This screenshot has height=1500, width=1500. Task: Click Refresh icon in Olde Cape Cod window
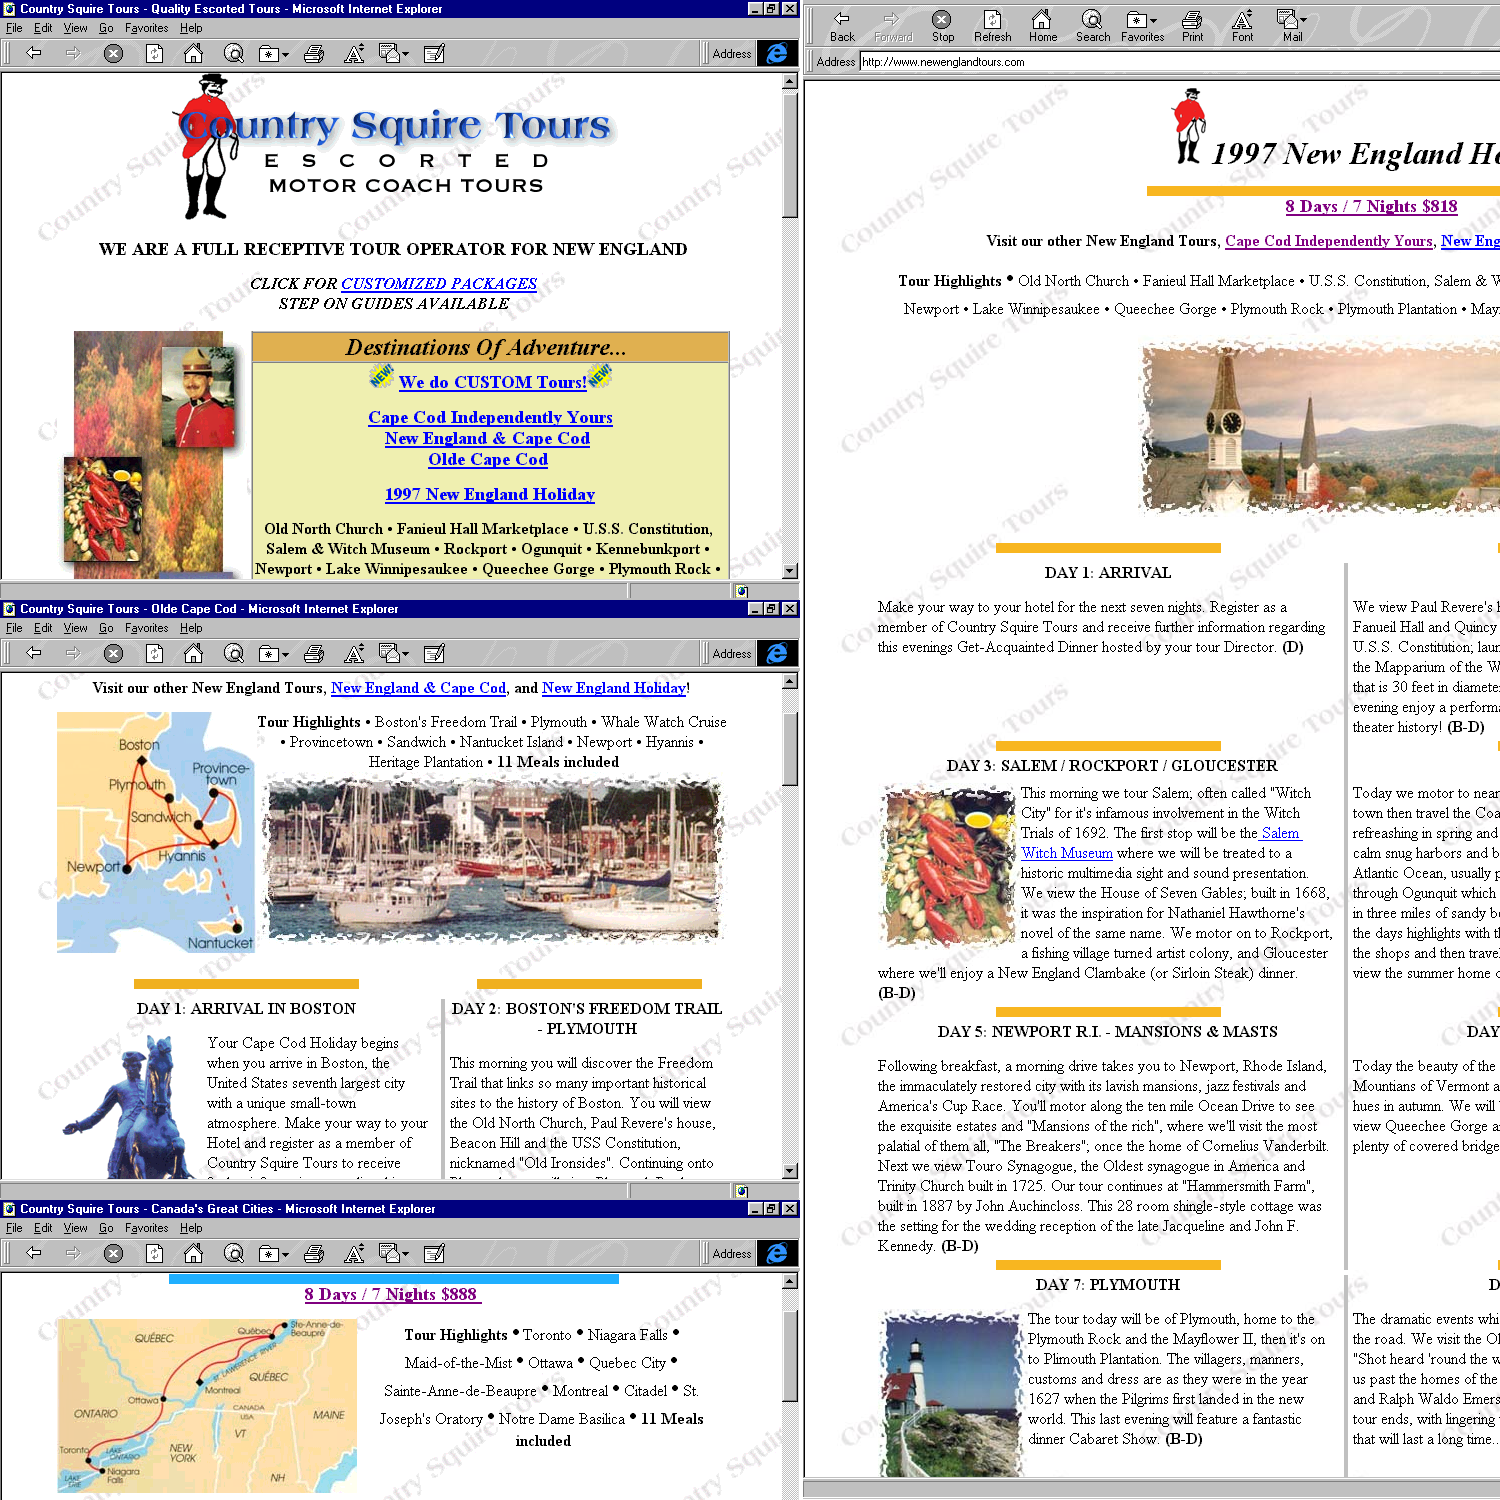tap(154, 653)
